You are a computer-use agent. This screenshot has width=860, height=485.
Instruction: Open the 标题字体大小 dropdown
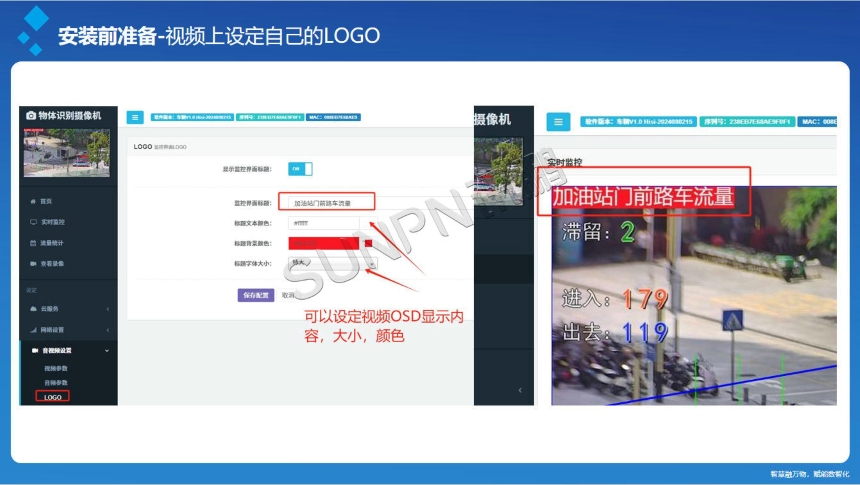click(x=333, y=263)
